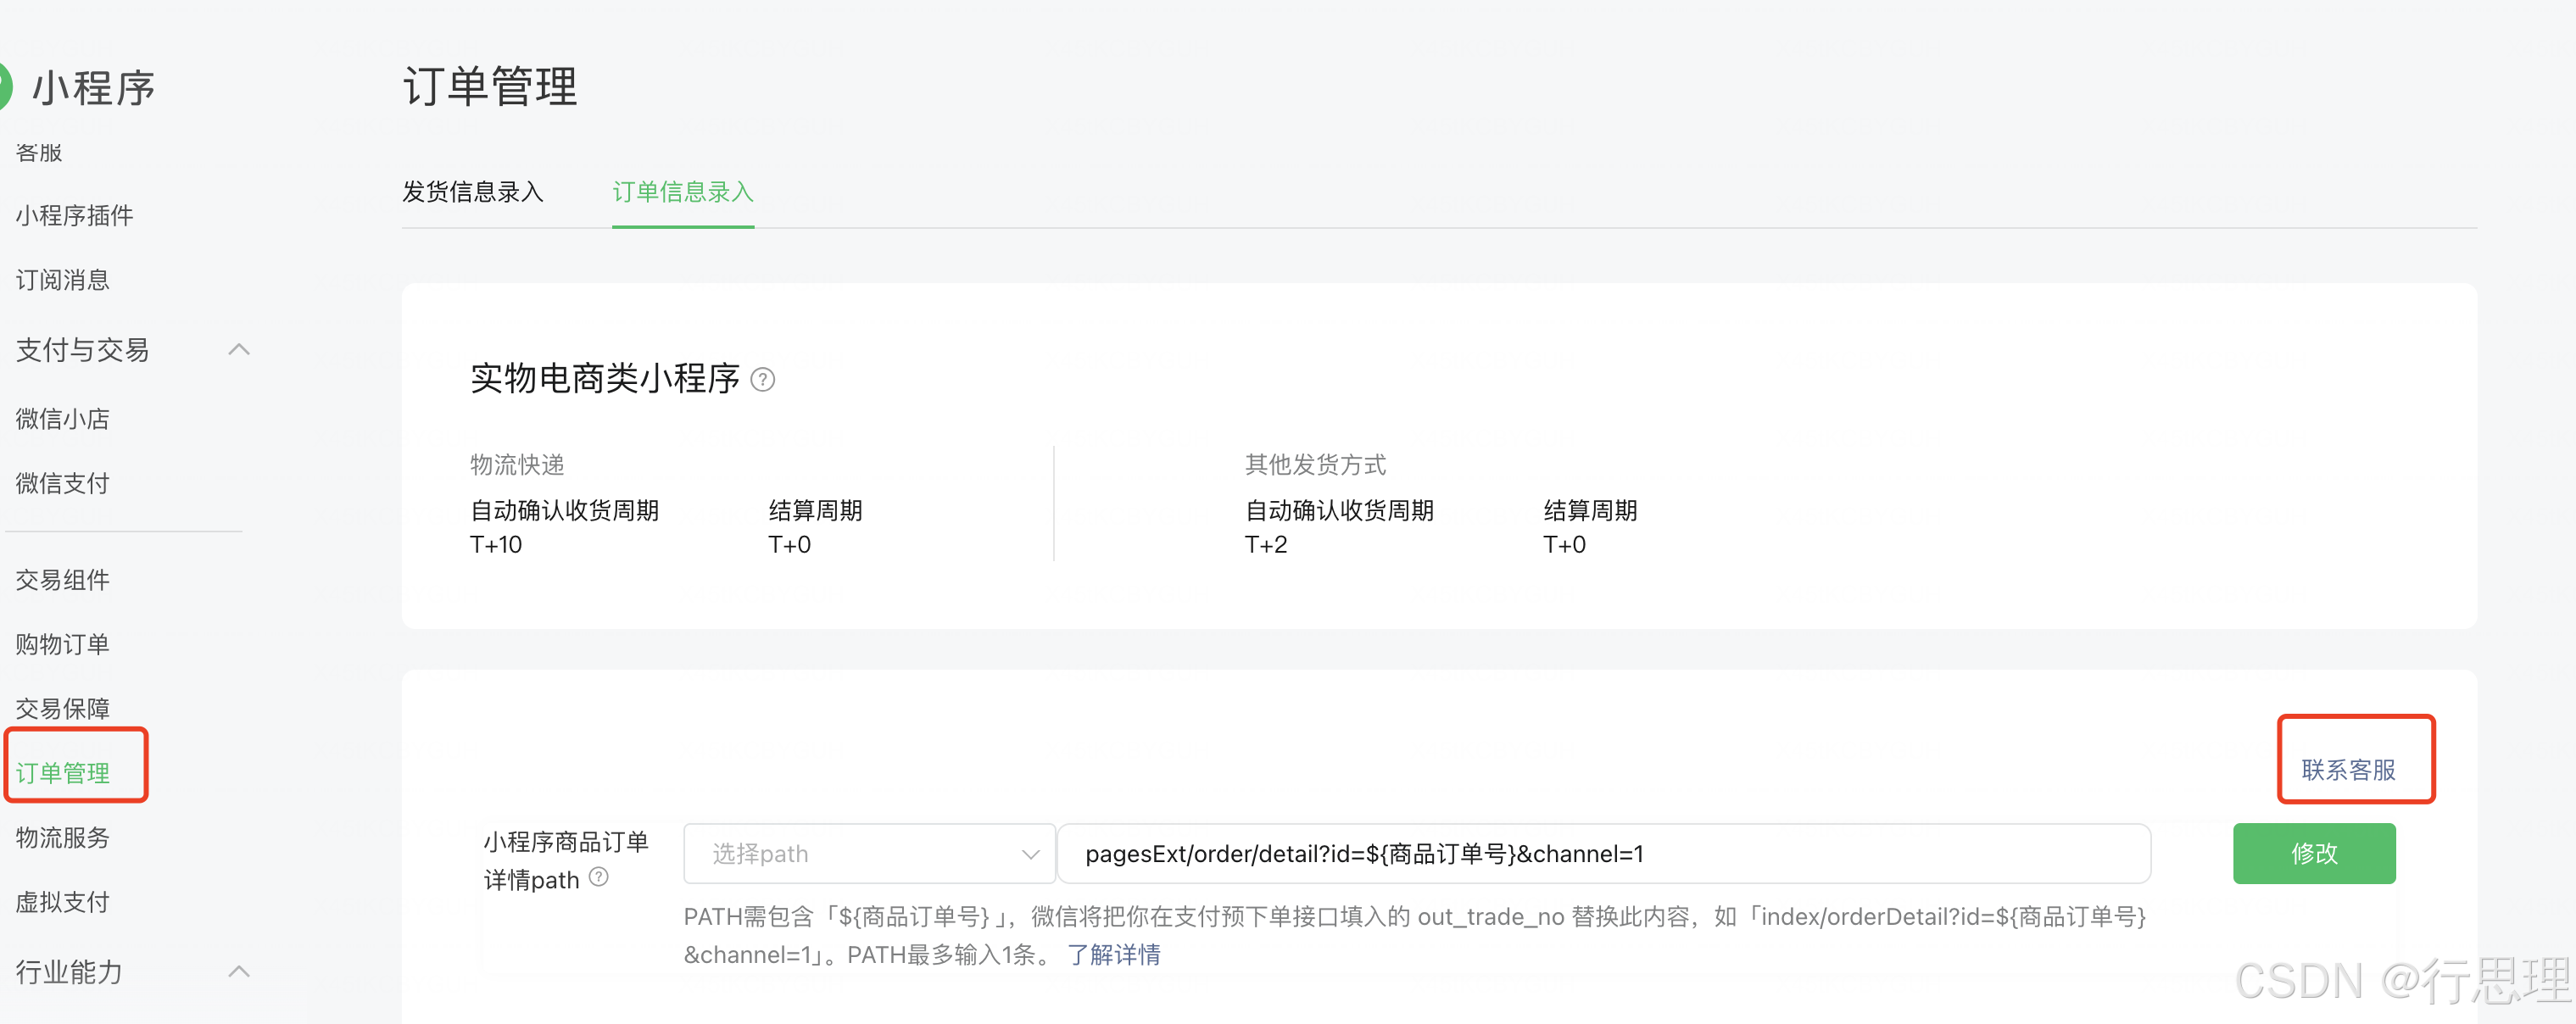2576x1024 pixels.
Task: Open 微信小店 sidebar item
Action: click(63, 419)
